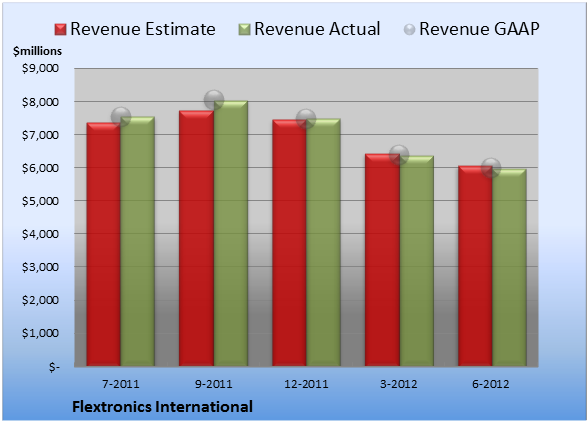Click the 3-2012 quarter label

click(x=399, y=384)
